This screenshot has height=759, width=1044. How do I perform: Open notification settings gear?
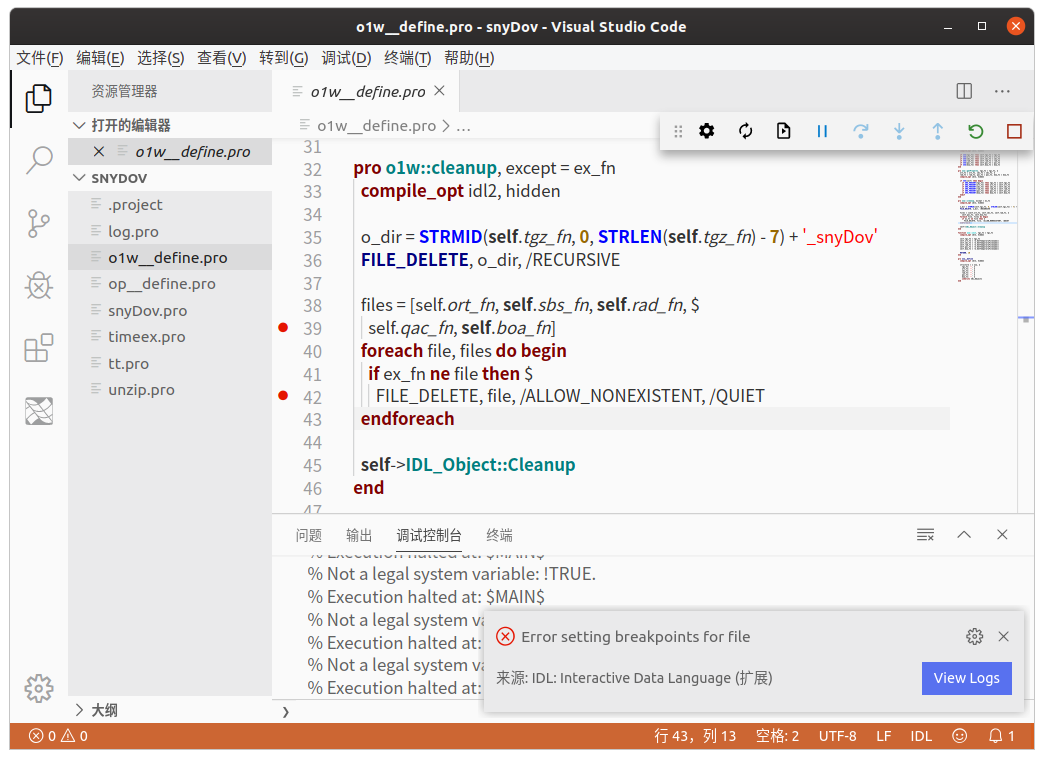(x=974, y=636)
